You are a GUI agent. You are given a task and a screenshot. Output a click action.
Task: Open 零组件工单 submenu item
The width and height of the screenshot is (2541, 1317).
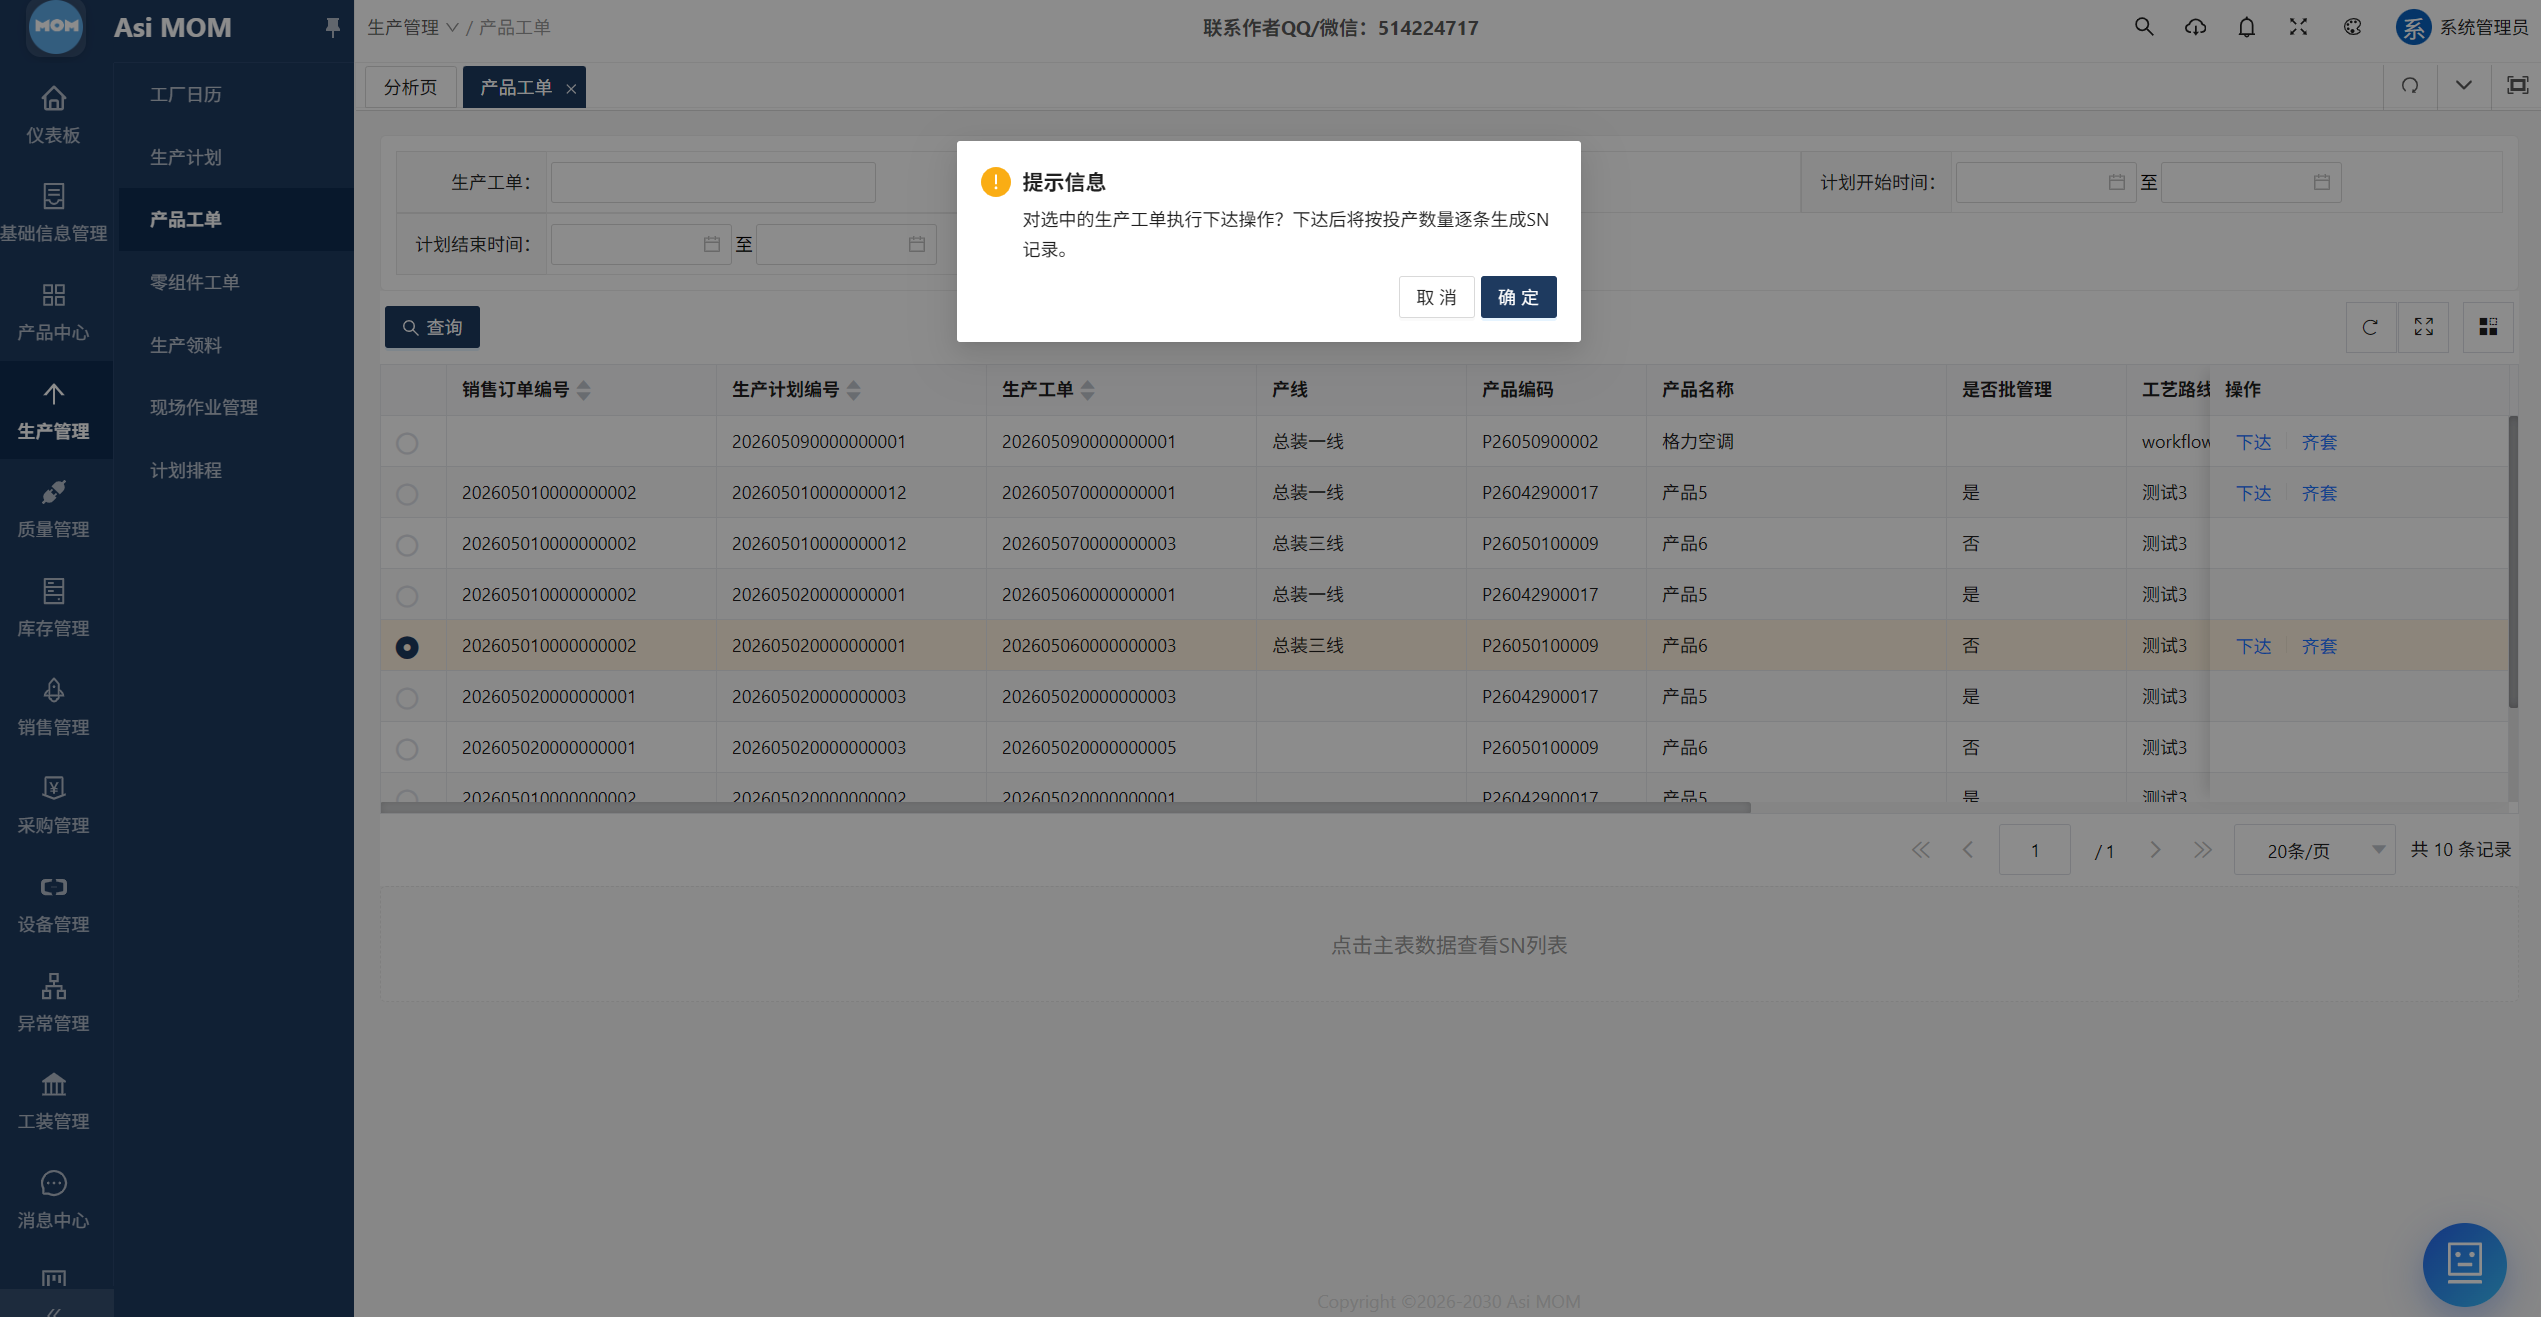click(194, 283)
